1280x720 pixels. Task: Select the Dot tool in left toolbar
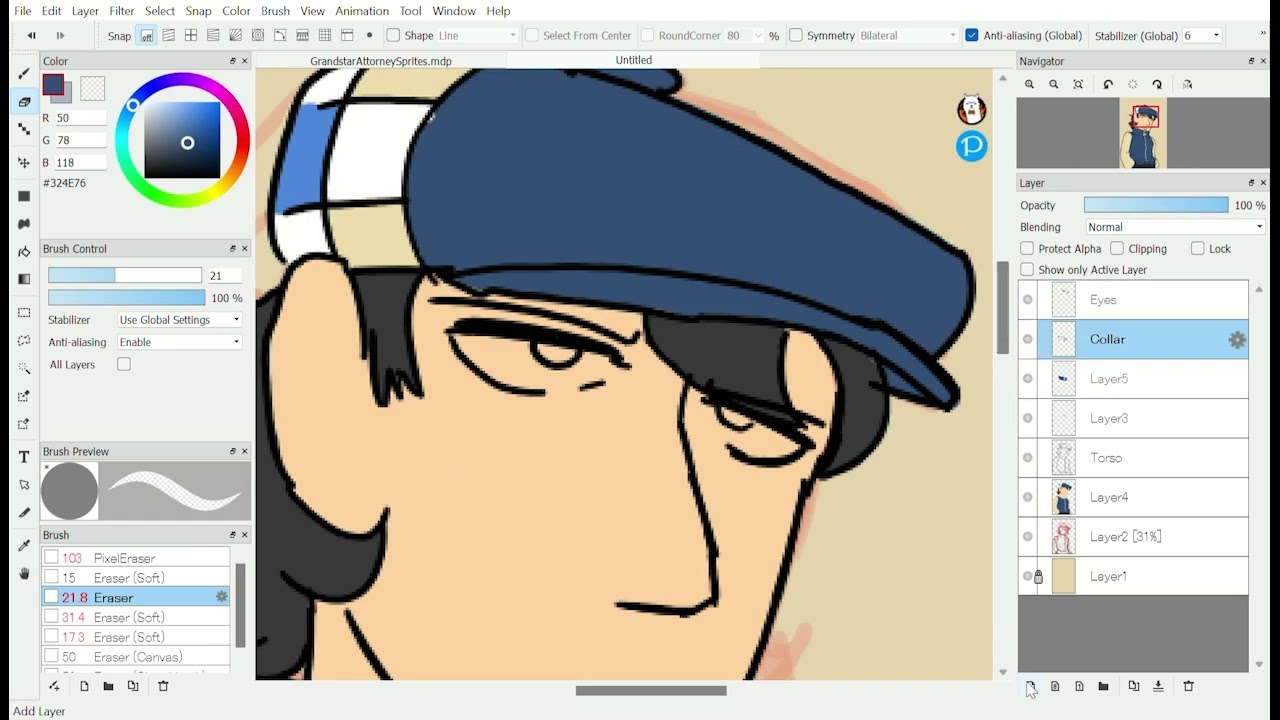(x=24, y=130)
